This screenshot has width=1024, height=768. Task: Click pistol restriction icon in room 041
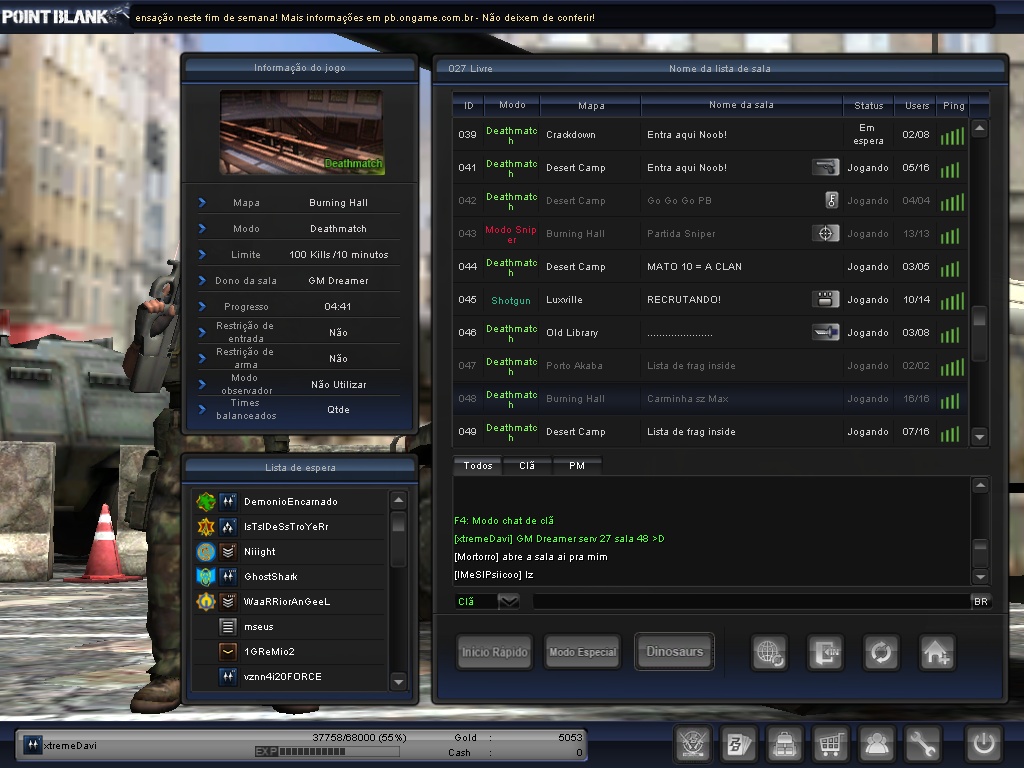[x=825, y=167]
